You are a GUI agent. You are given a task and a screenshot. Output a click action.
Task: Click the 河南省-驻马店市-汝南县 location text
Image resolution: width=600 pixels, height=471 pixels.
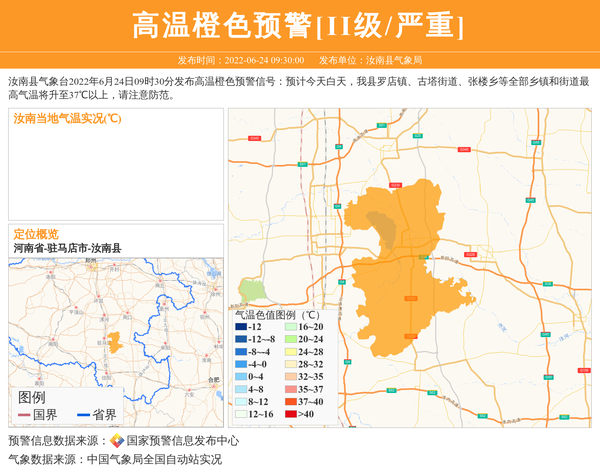67,247
